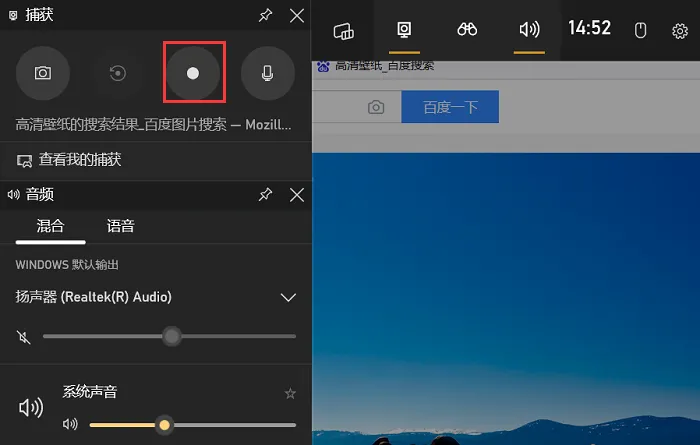Switch to the 语音 tab
Viewport: 700px width, 445px height.
click(x=121, y=227)
